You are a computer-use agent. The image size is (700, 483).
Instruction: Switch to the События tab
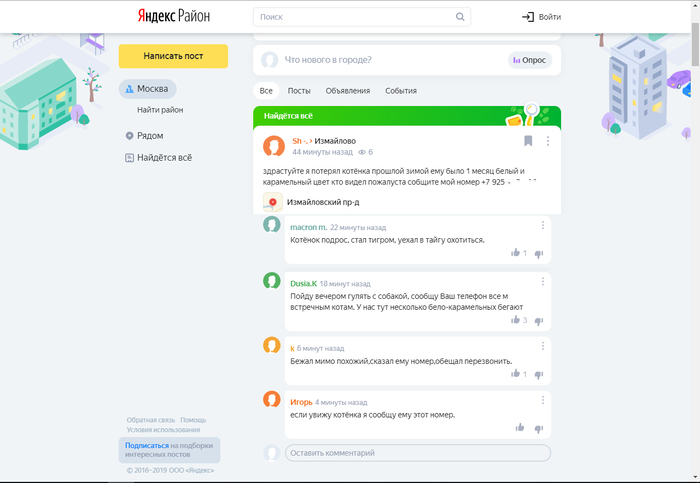[401, 91]
